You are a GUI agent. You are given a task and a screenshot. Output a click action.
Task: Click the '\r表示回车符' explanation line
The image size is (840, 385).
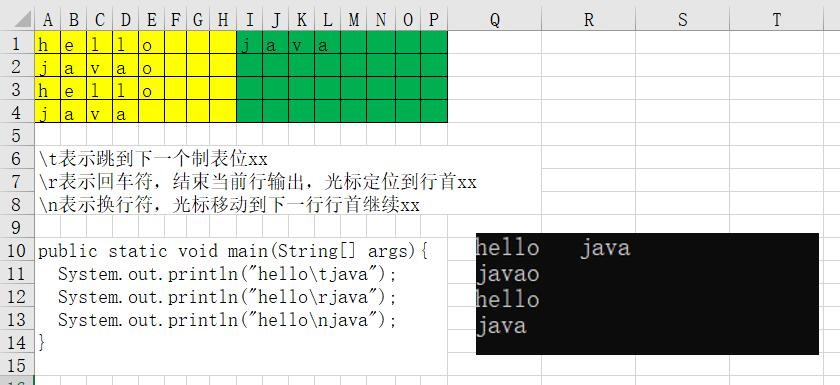point(257,182)
